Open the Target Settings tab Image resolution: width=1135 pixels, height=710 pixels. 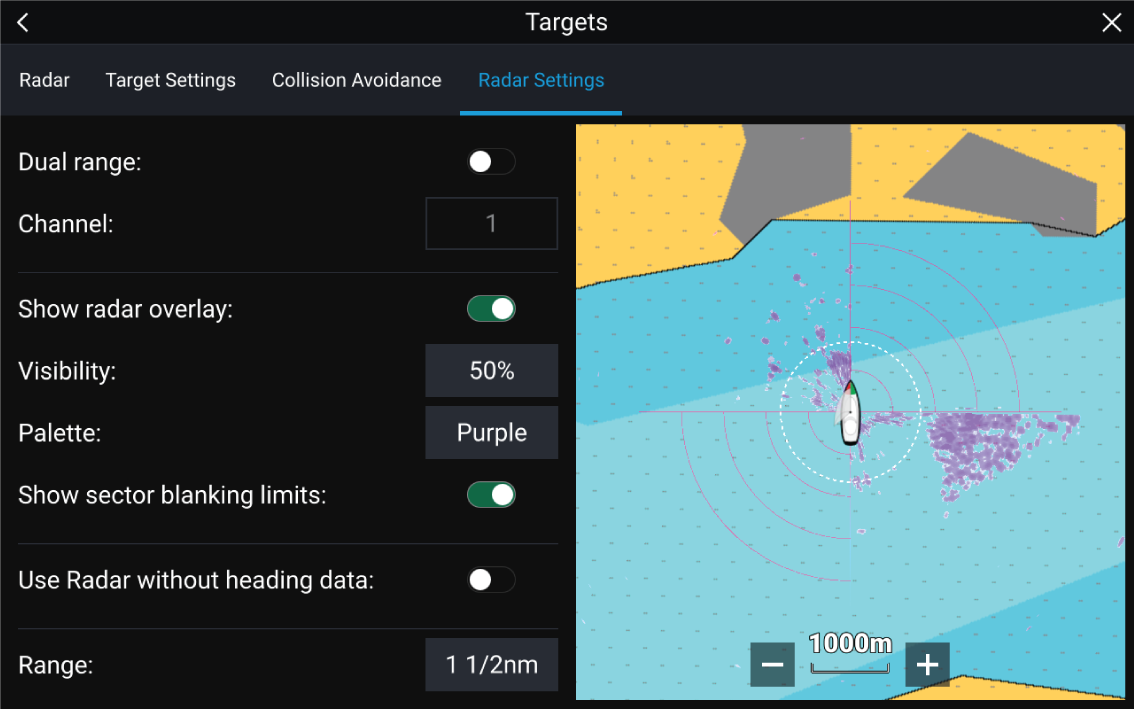click(x=171, y=80)
